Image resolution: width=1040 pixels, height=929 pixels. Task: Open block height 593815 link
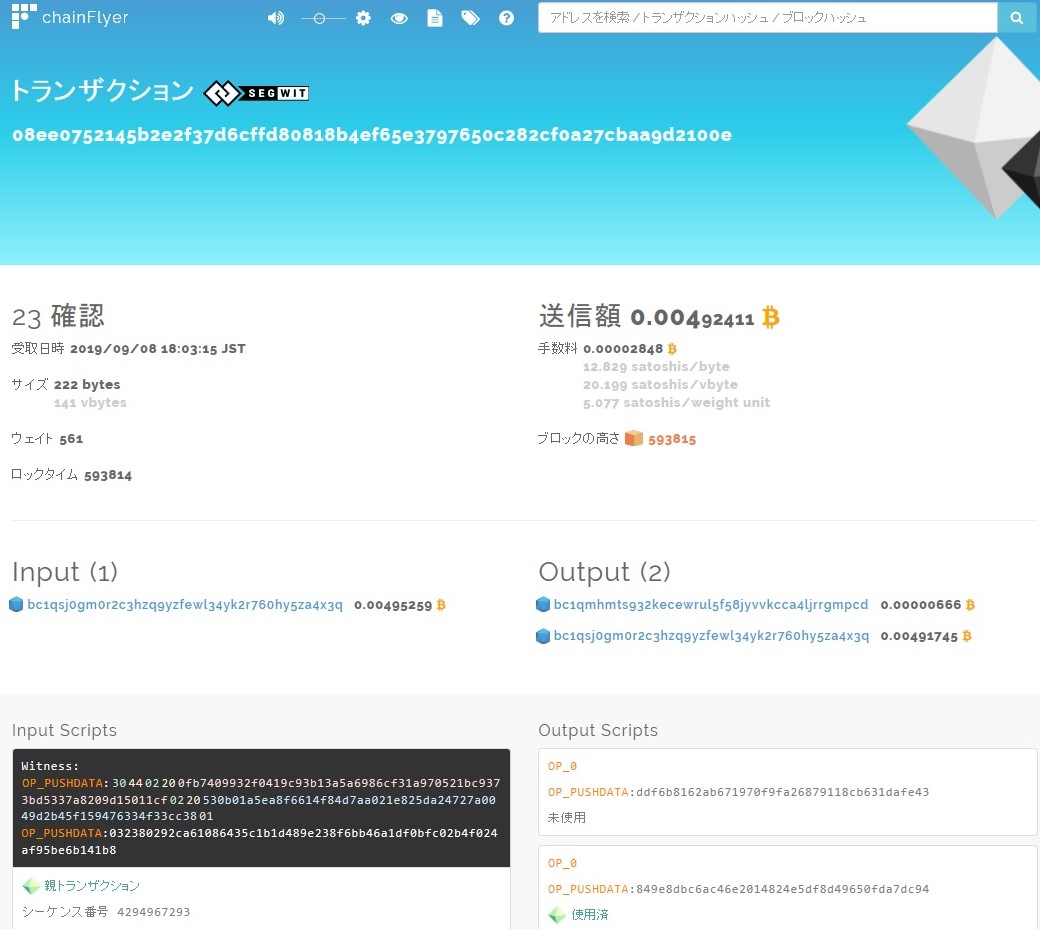click(x=672, y=439)
